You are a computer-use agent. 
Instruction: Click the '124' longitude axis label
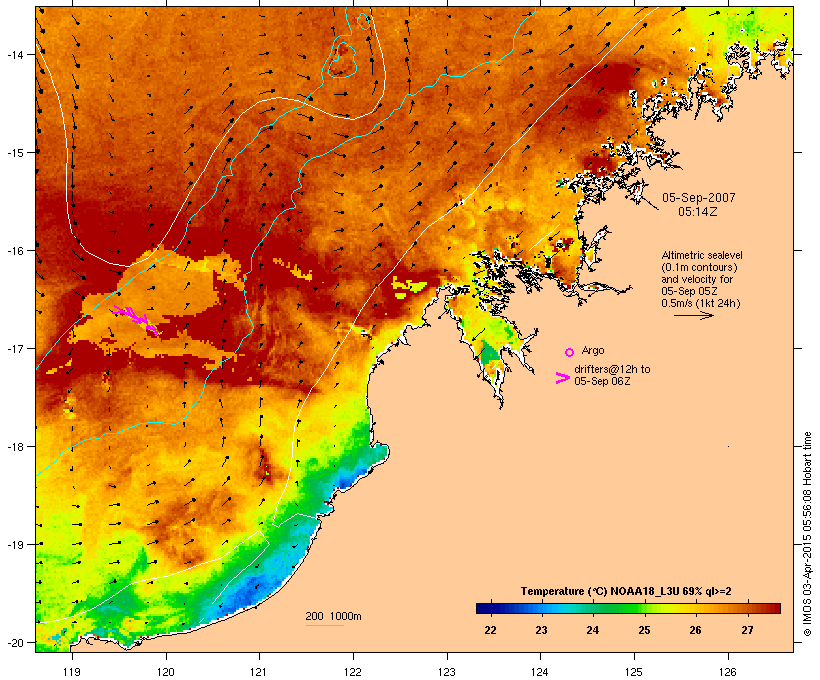tap(540, 672)
